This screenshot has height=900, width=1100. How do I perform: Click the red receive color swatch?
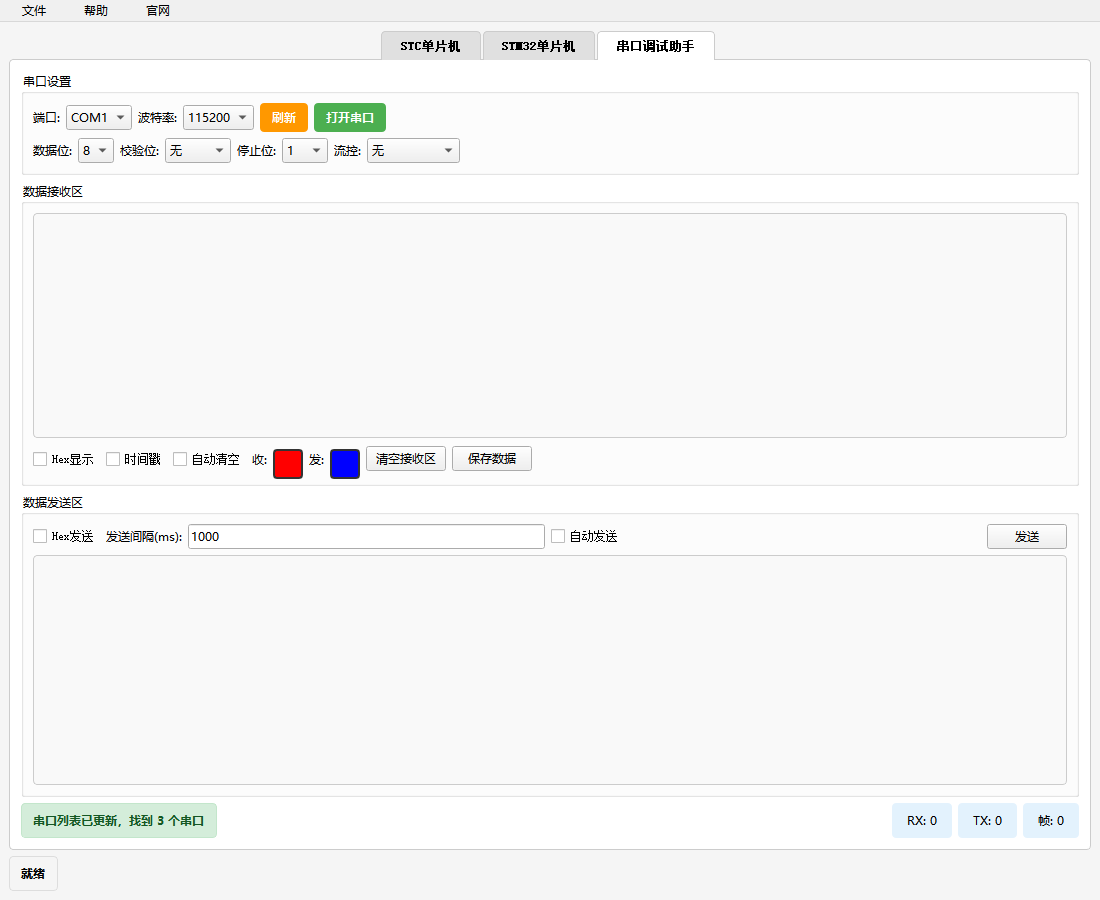[288, 464]
